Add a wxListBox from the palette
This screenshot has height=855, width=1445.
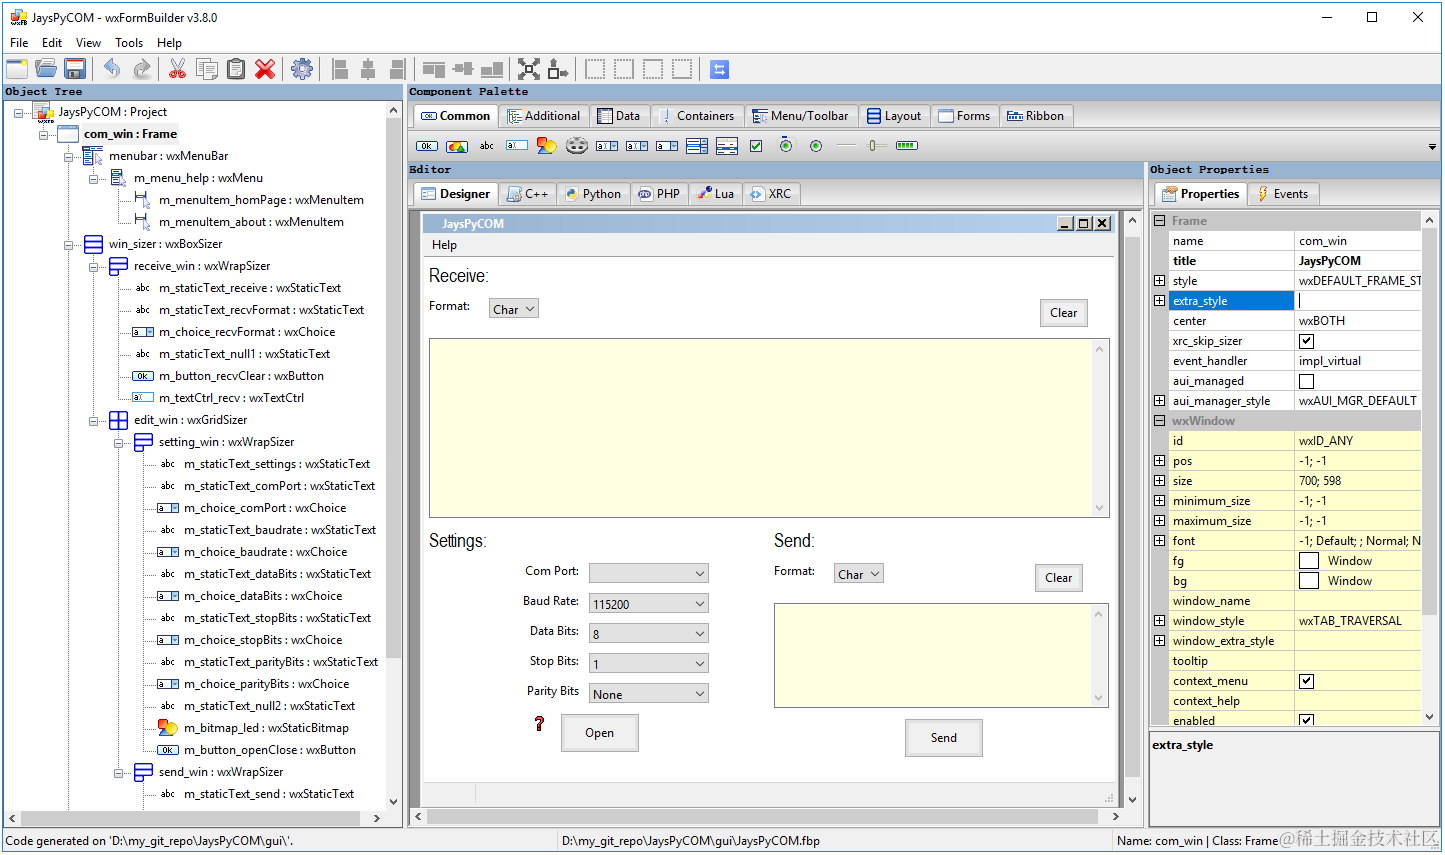click(697, 146)
